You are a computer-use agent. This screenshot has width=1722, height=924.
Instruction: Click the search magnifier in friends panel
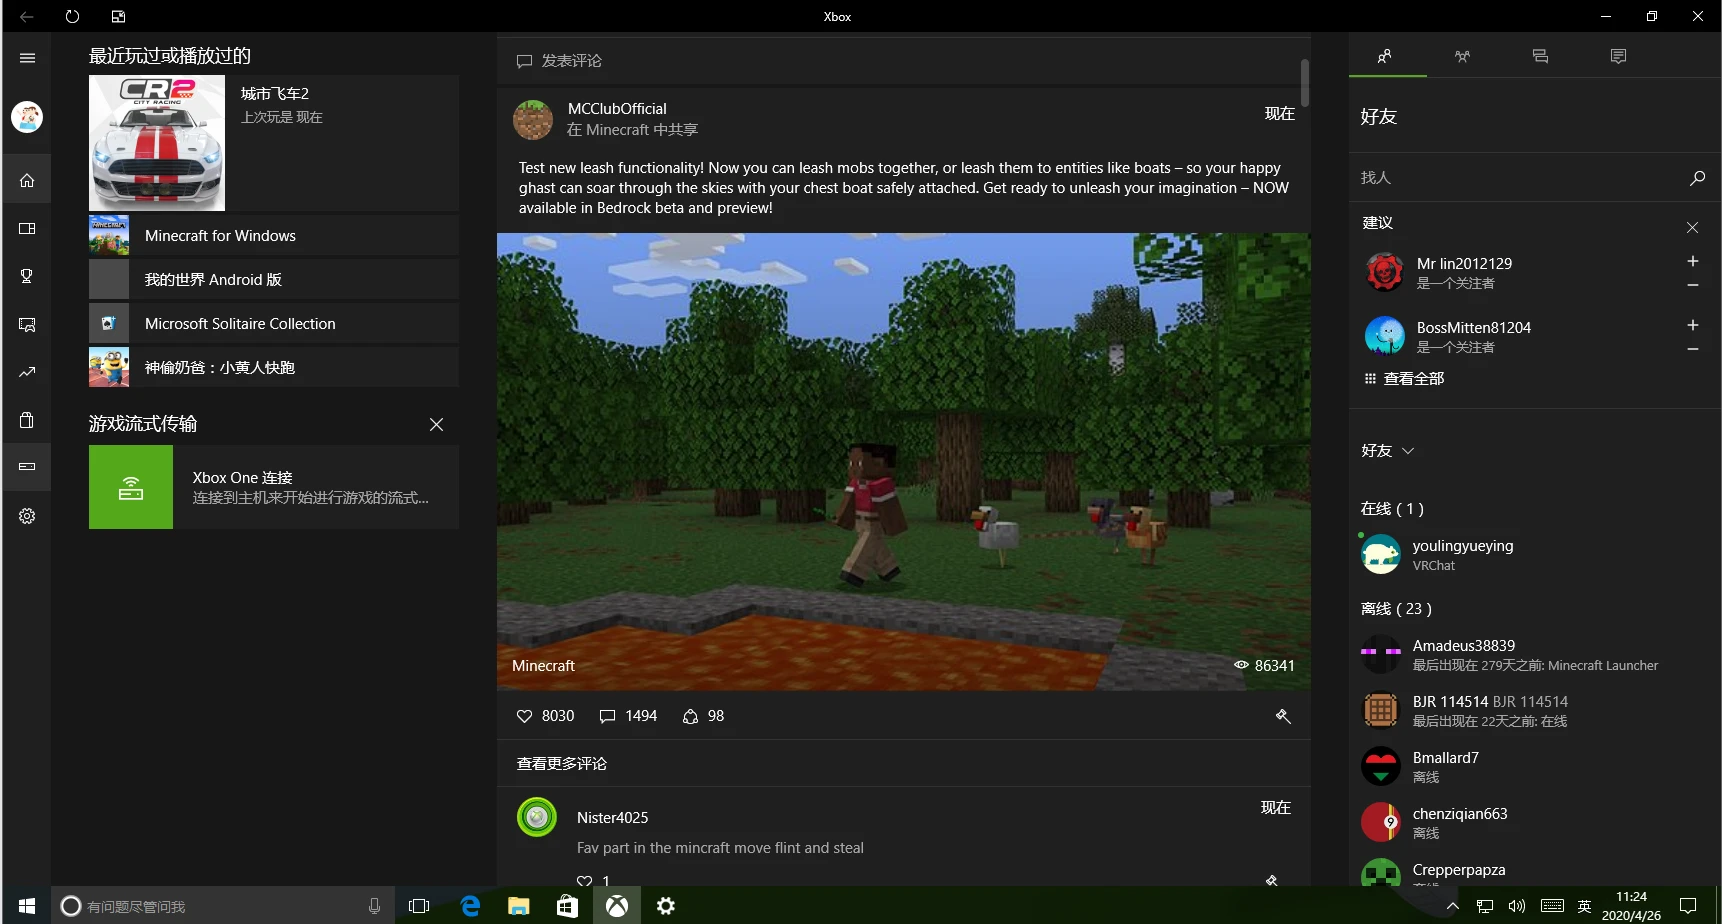(1696, 178)
